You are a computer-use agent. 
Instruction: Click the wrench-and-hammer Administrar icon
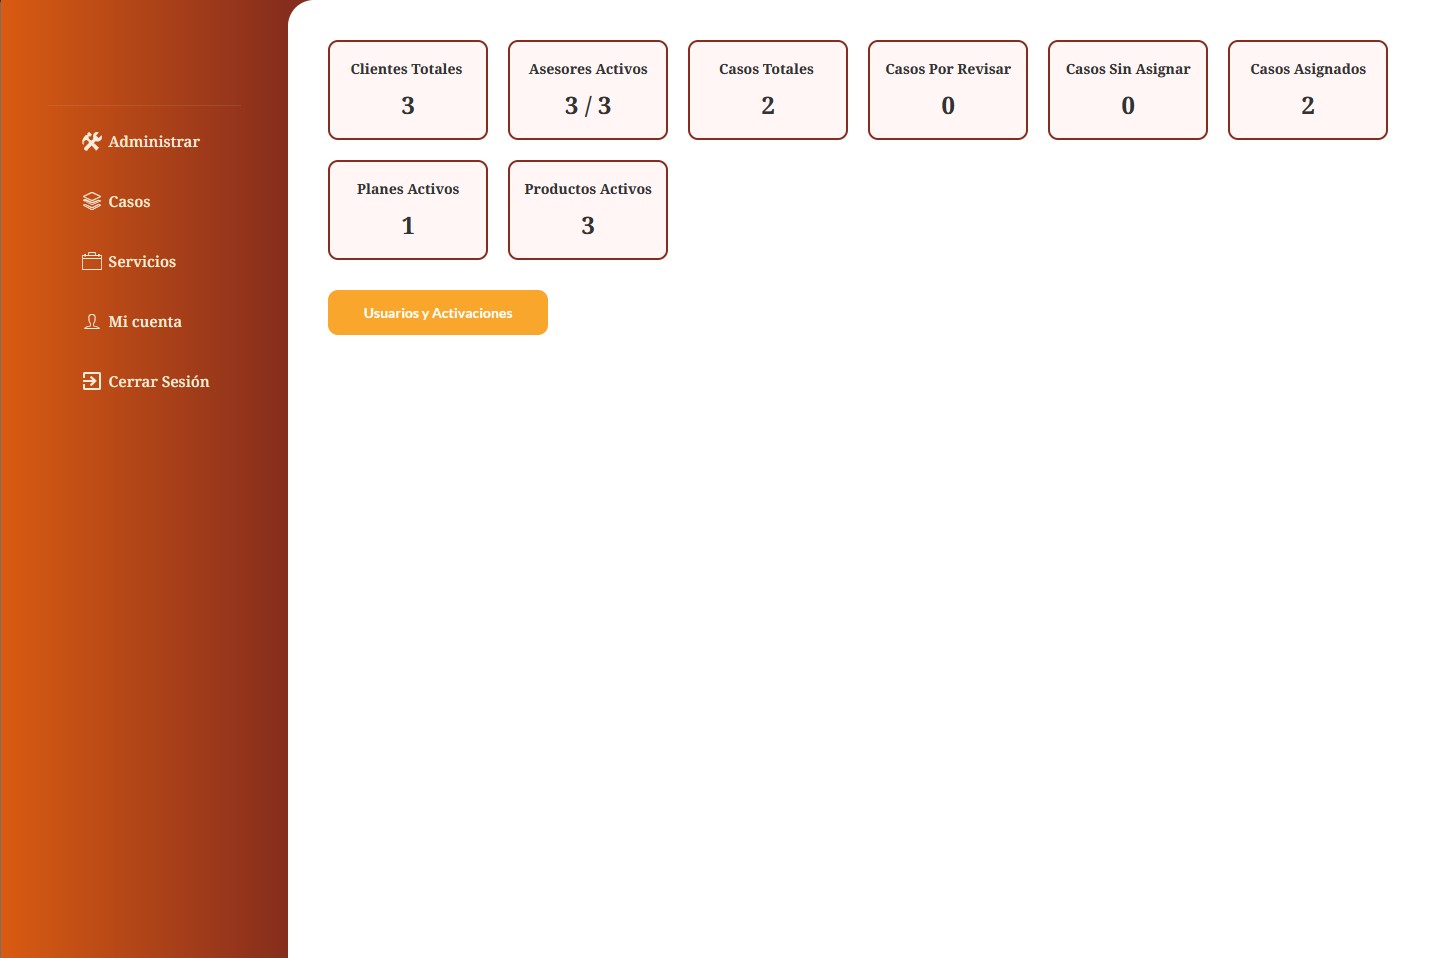pos(91,142)
